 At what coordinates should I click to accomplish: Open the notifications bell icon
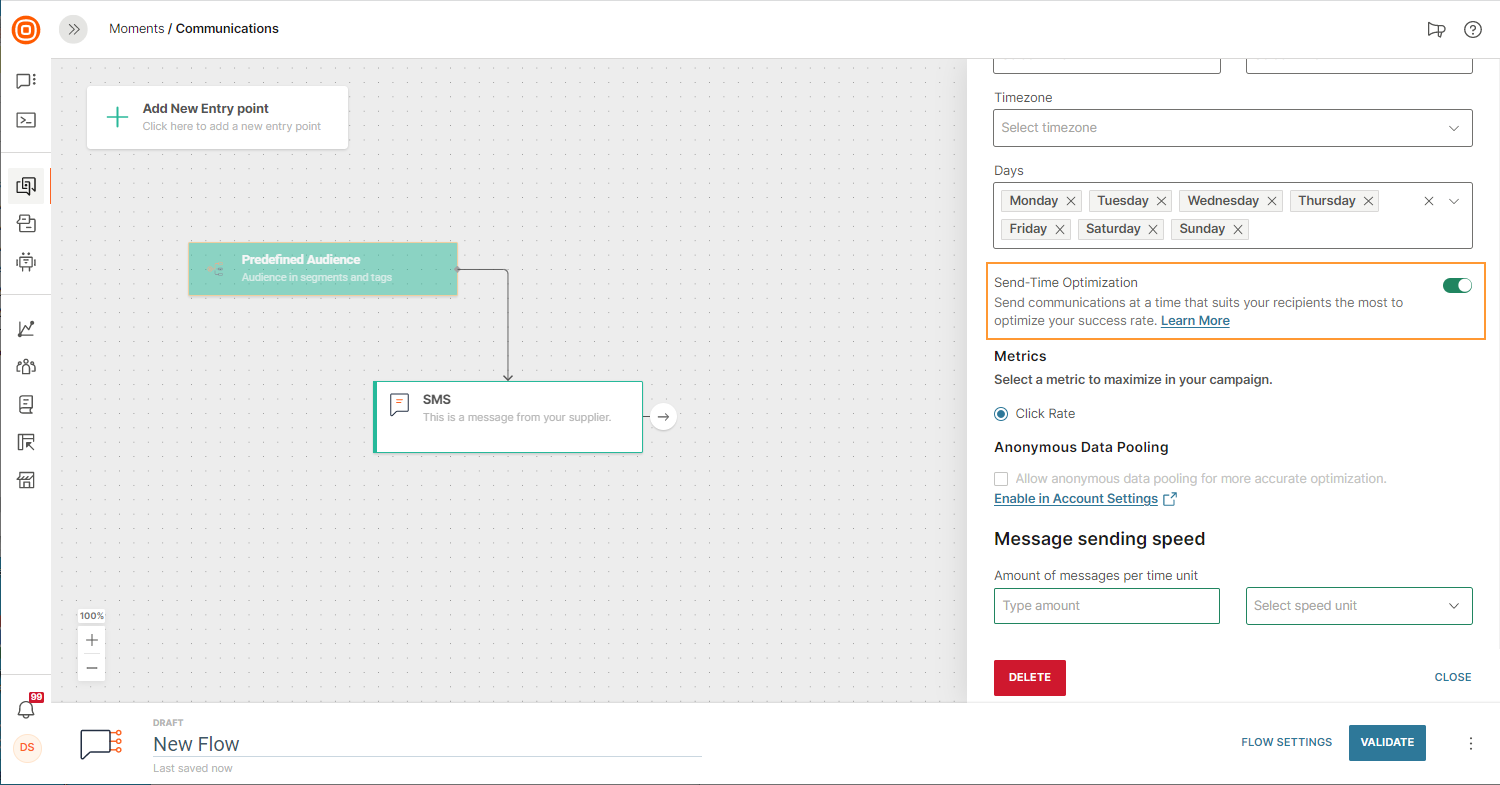click(x=26, y=708)
